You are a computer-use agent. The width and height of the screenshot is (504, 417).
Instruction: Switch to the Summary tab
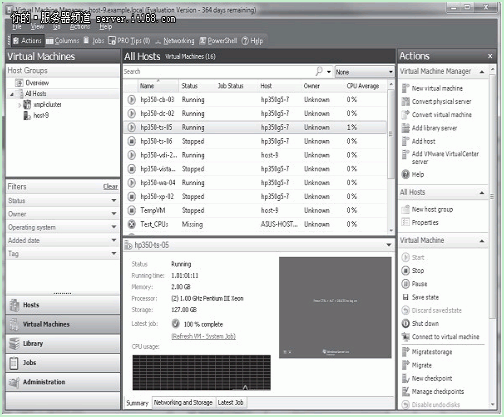[137, 403]
